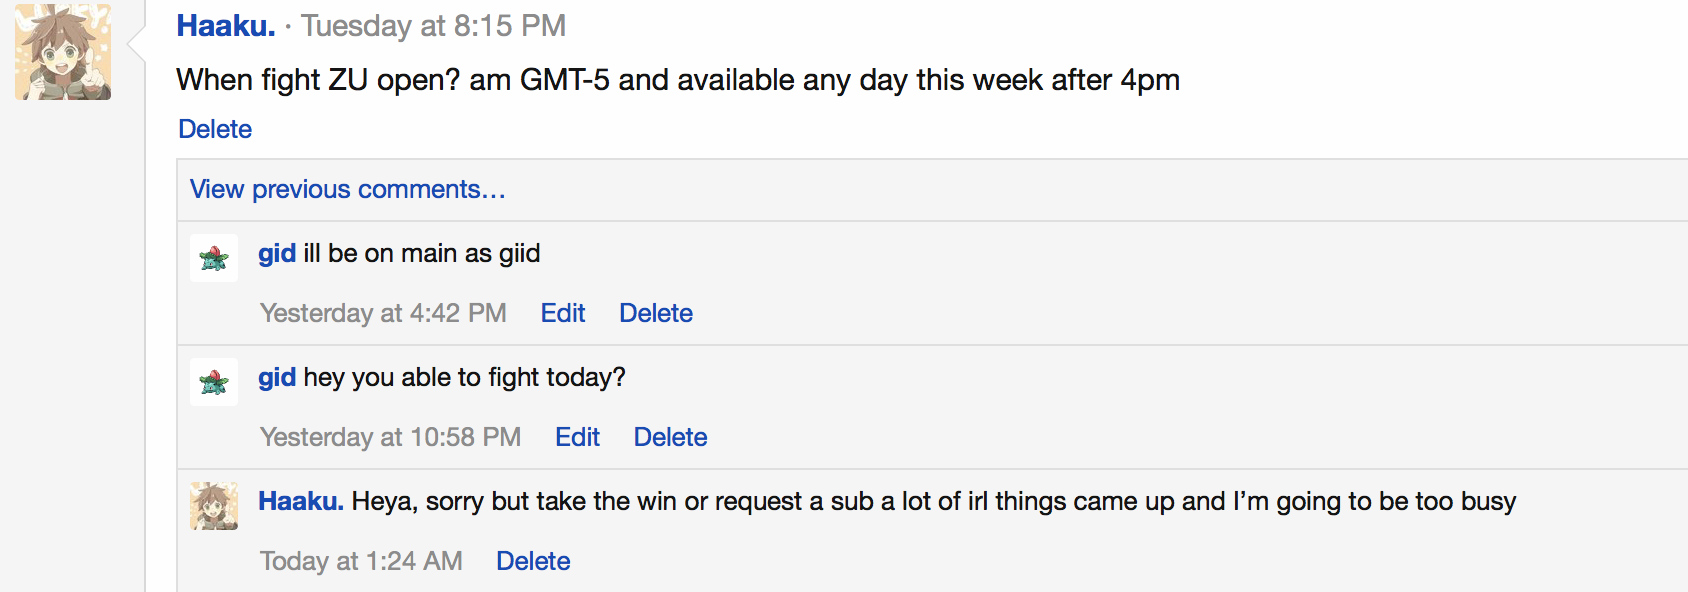This screenshot has width=1688, height=592.
Task: Open the 'Tuesday at 8:15 PM' timestamp
Action: 434,26
